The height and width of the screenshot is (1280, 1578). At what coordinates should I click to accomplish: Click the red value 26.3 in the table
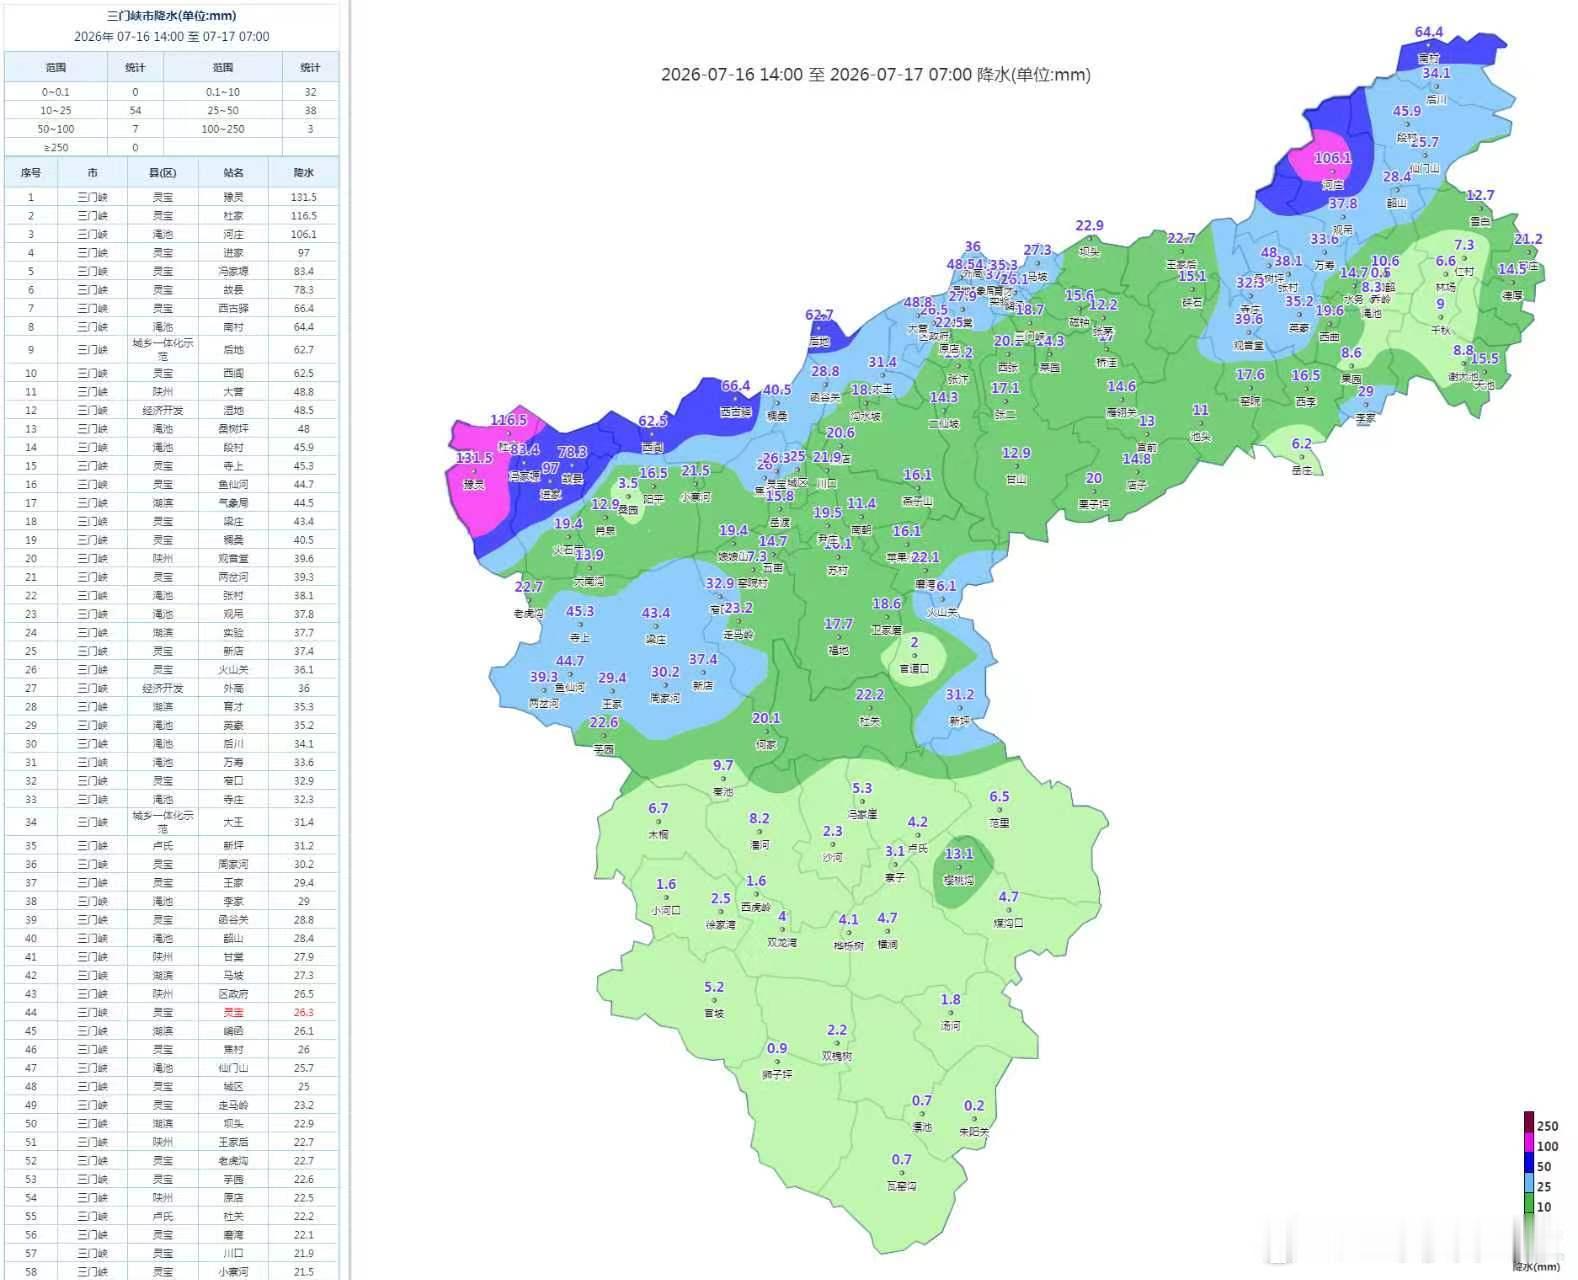(304, 1012)
